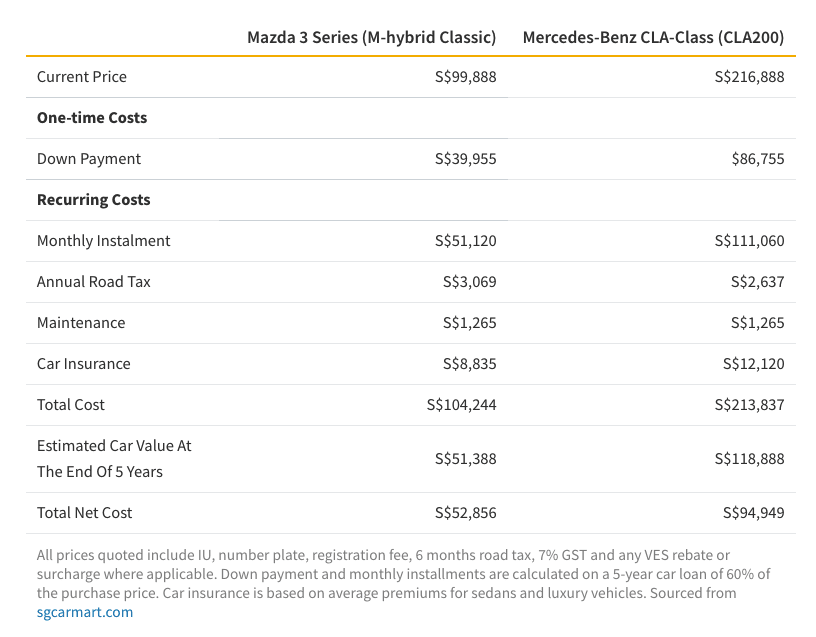The height and width of the screenshot is (637, 816).
Task: Select the Mercedes down payment $86,755
Action: pos(758,159)
